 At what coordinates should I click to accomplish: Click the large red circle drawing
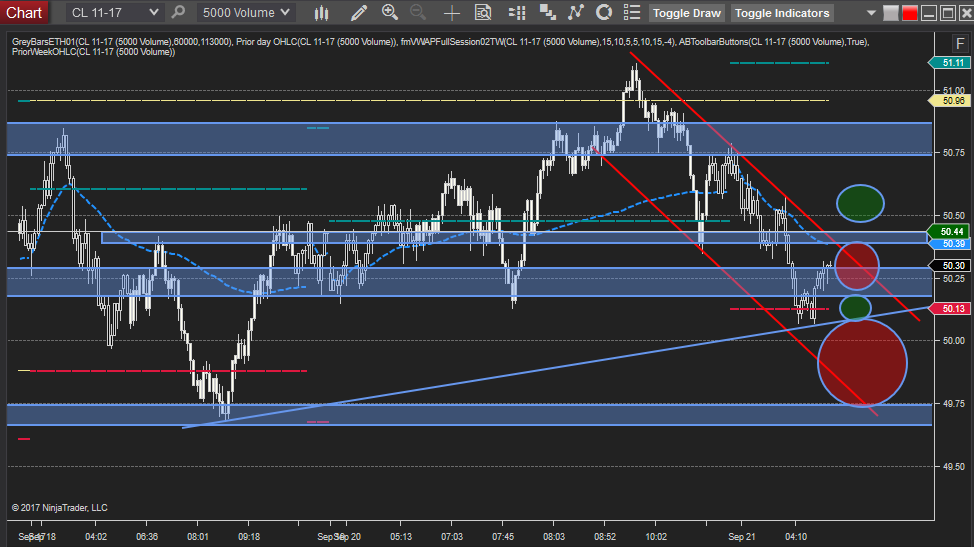[x=862, y=363]
